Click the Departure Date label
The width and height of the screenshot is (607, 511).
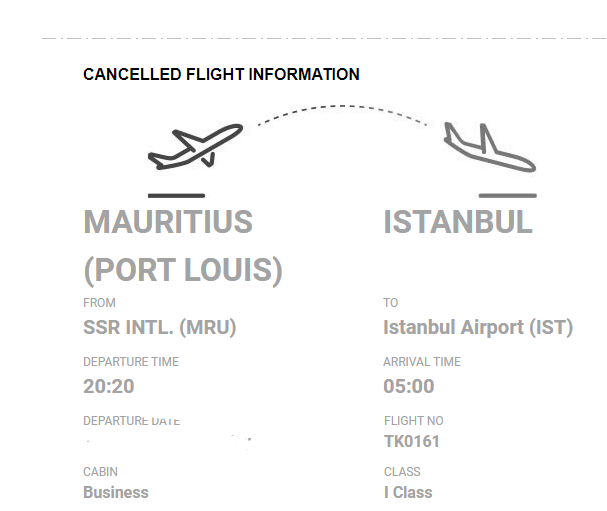(x=131, y=421)
